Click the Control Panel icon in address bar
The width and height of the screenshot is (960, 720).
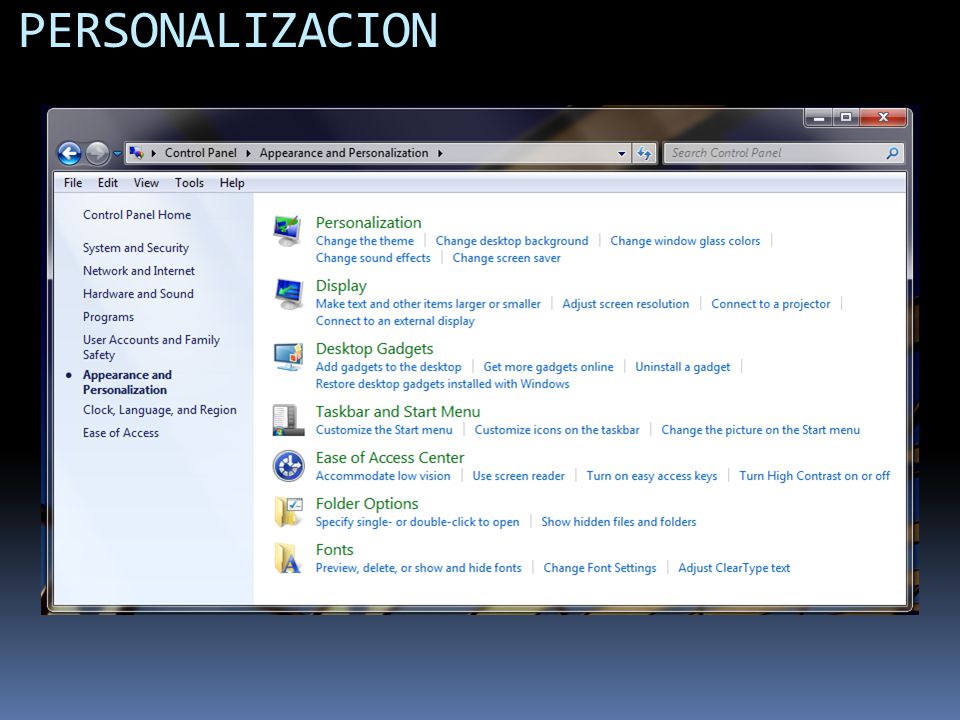pos(137,153)
